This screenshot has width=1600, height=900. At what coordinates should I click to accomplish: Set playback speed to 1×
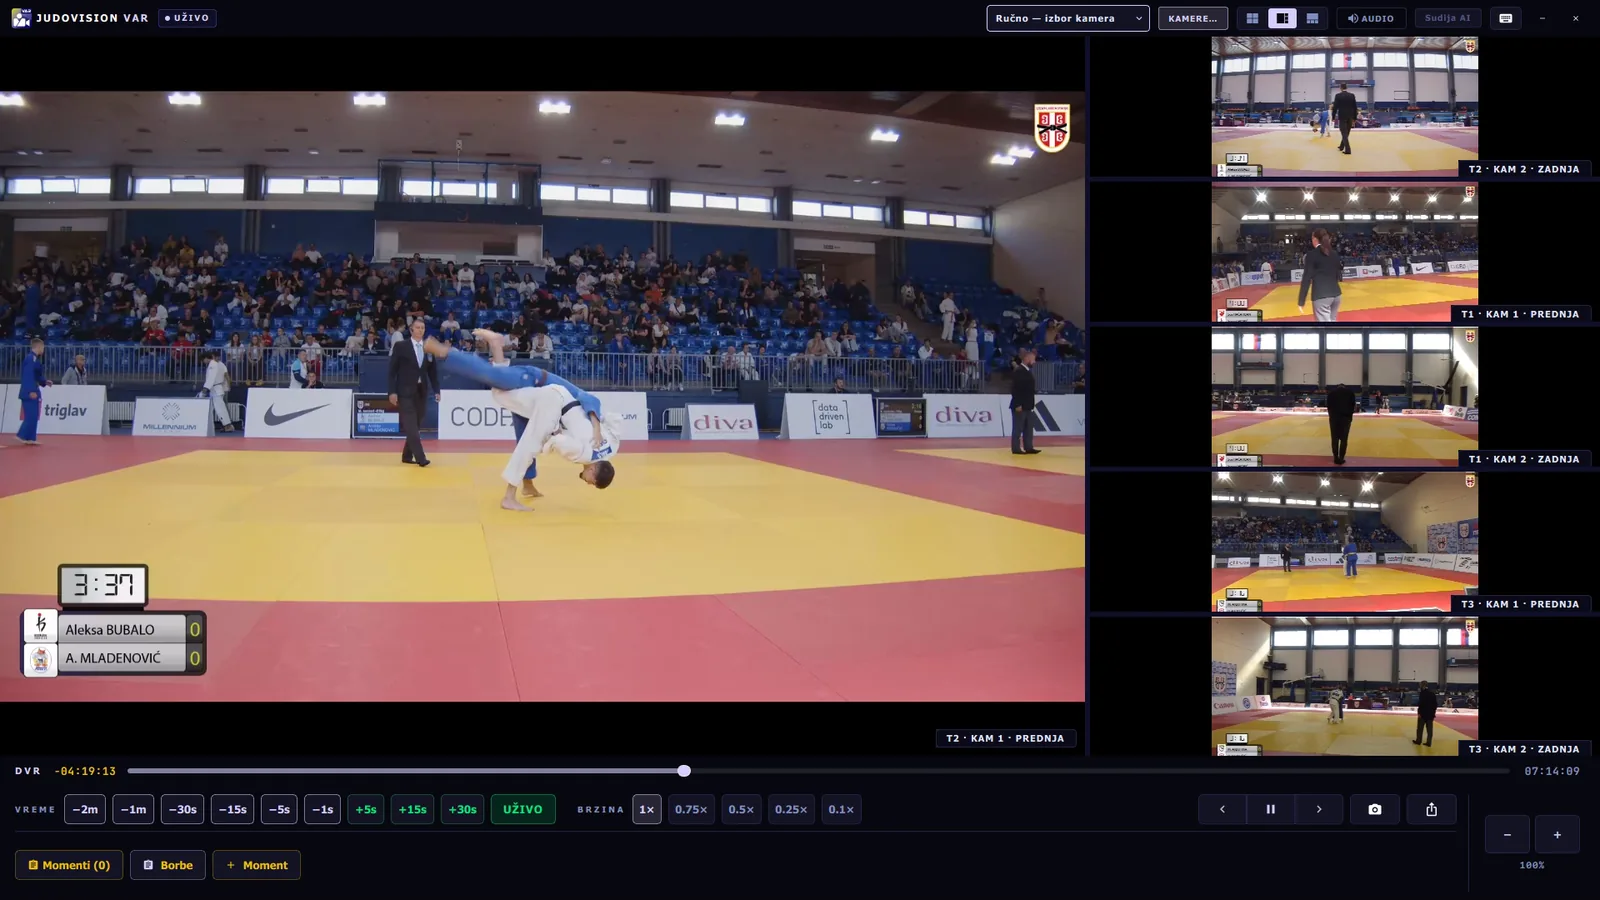[x=647, y=809]
